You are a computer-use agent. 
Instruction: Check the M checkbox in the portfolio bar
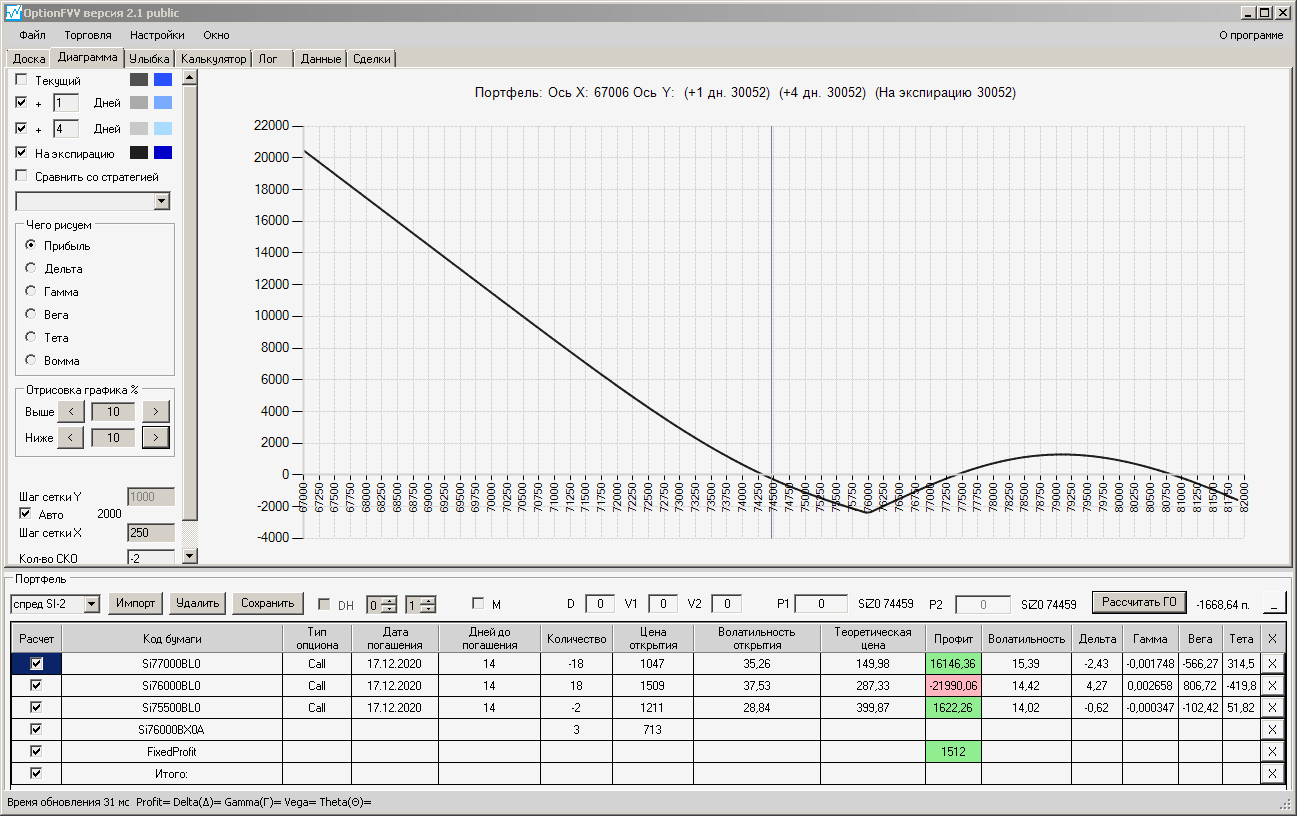point(478,604)
